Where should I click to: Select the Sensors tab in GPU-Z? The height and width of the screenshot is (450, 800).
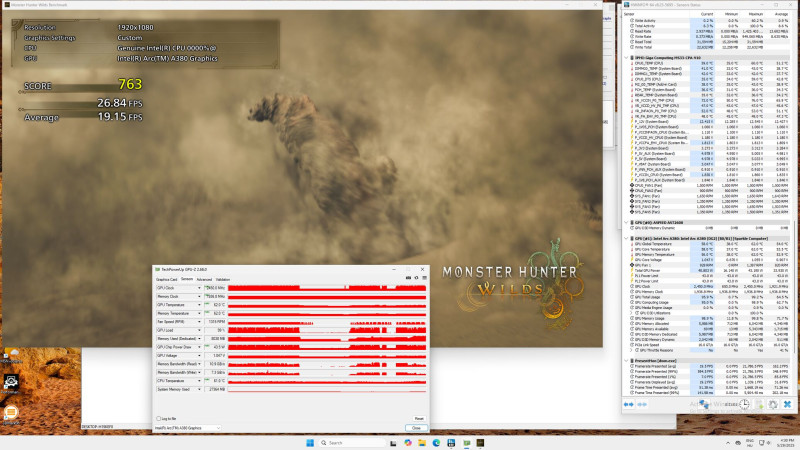click(187, 280)
